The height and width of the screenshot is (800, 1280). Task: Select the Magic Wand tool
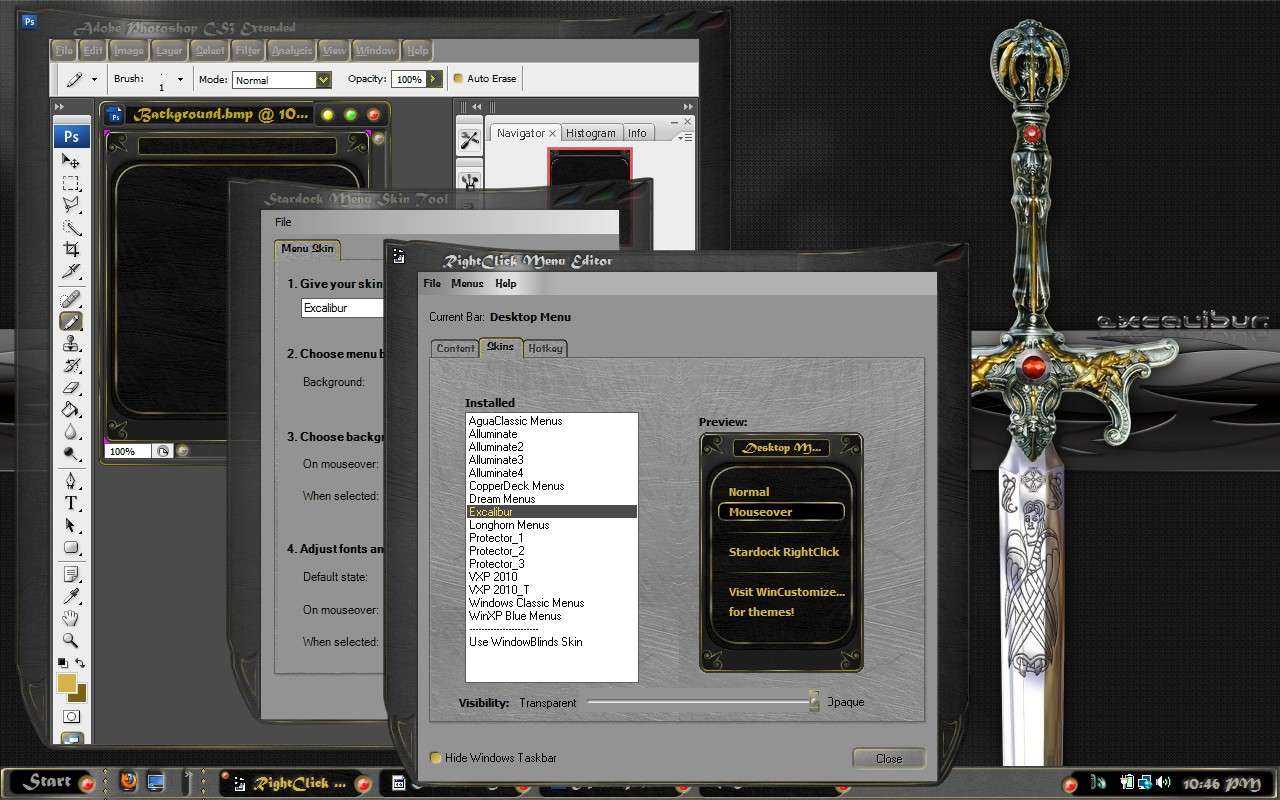[71, 227]
